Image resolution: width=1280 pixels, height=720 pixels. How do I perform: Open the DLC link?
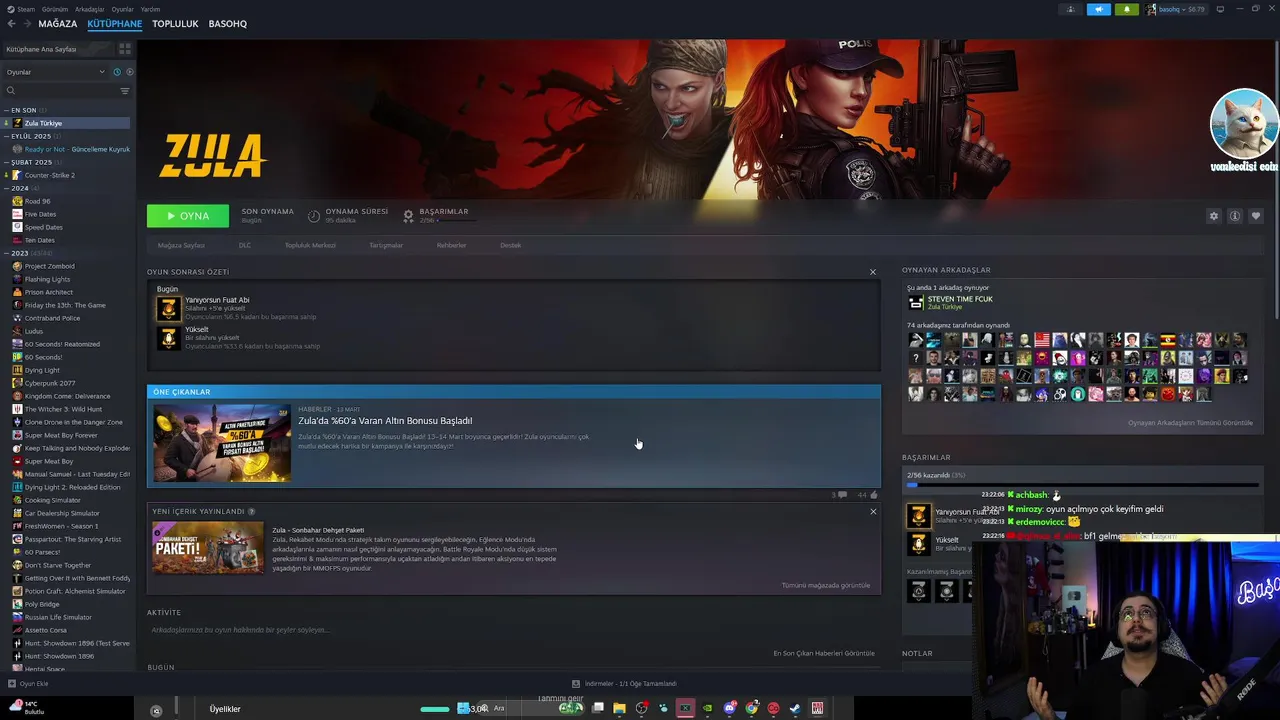pyautogui.click(x=245, y=245)
